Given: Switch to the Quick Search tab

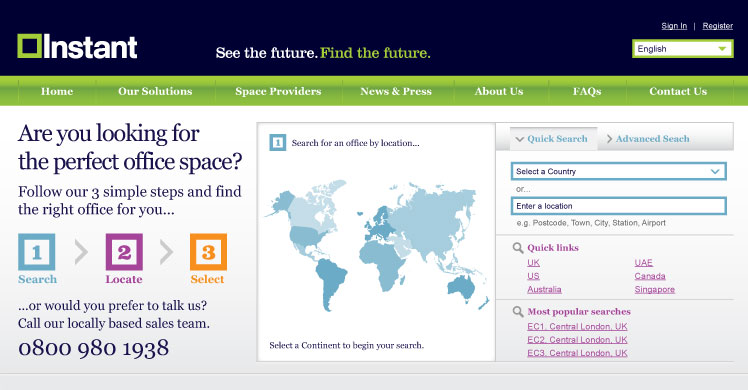Looking at the screenshot, I should point(553,139).
